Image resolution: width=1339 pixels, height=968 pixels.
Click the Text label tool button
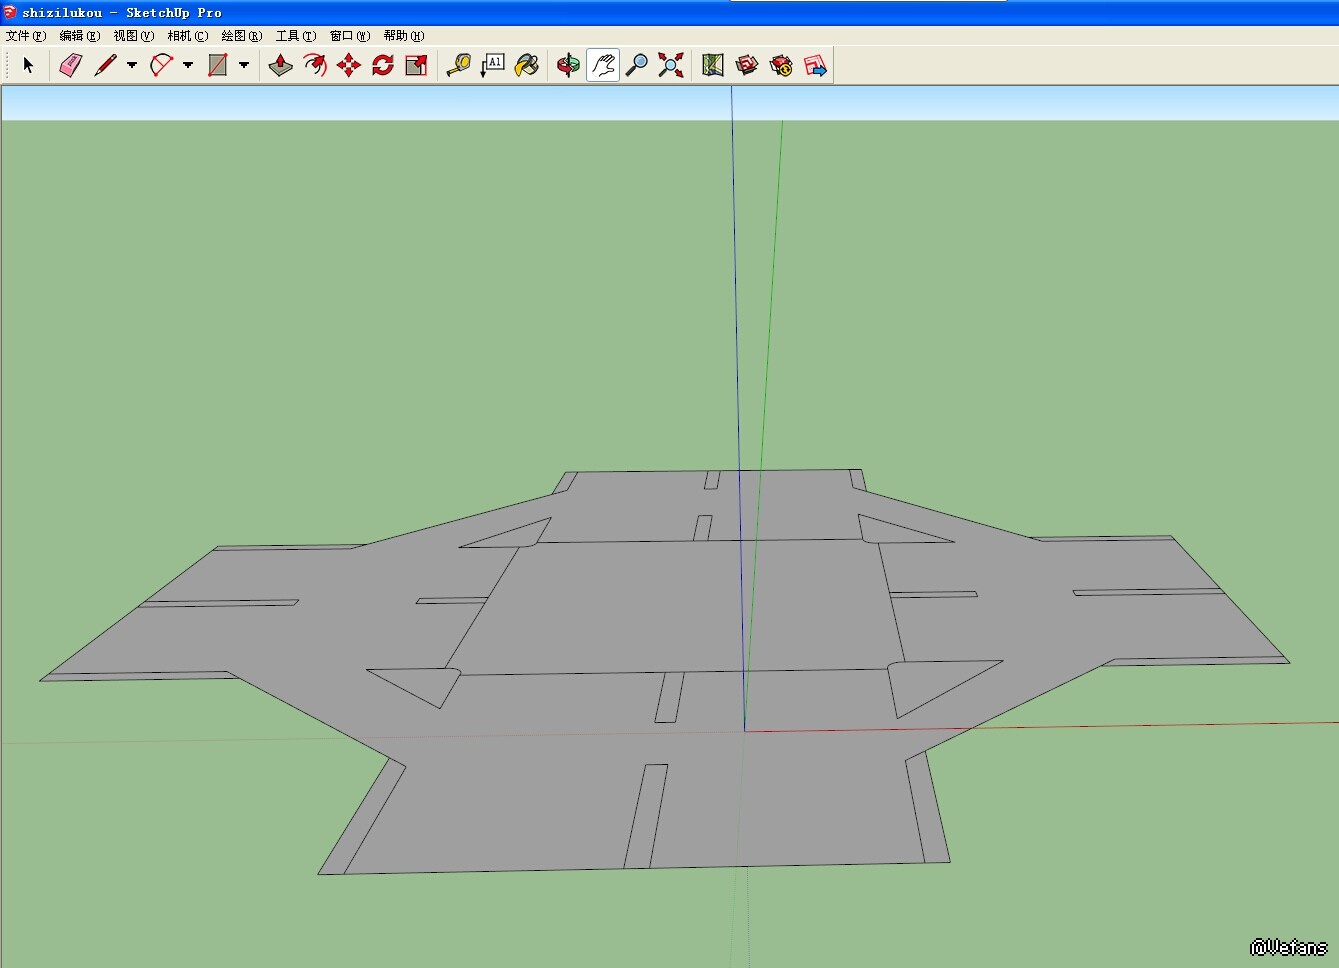[492, 65]
